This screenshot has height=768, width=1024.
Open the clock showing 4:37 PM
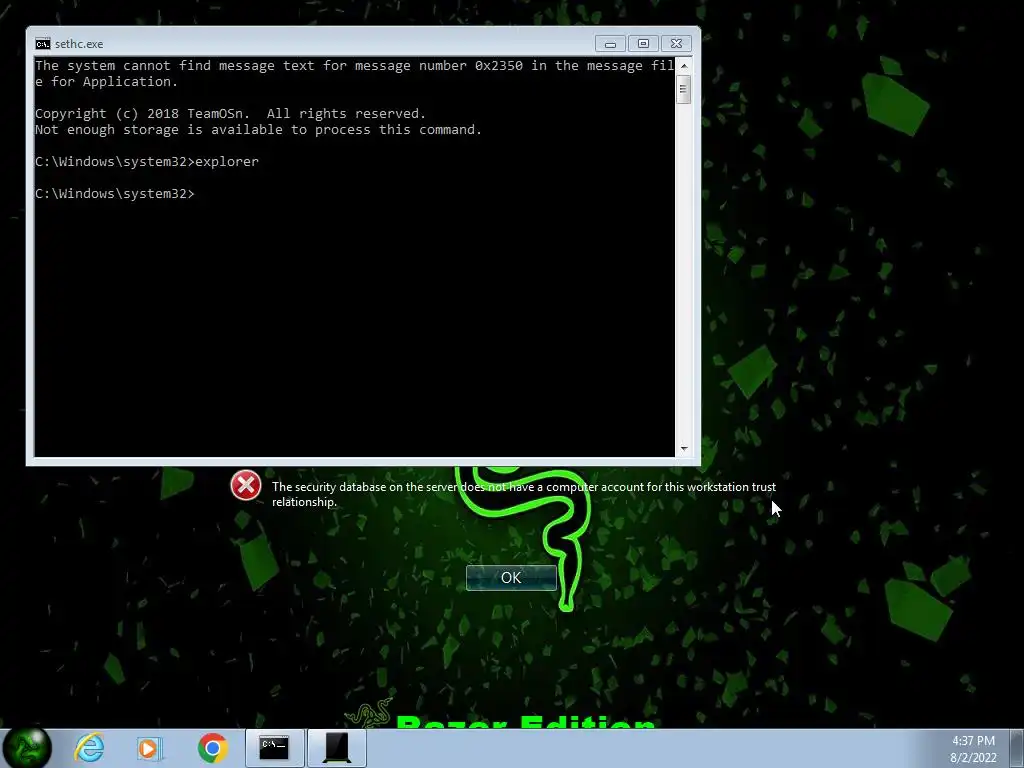[x=973, y=741]
